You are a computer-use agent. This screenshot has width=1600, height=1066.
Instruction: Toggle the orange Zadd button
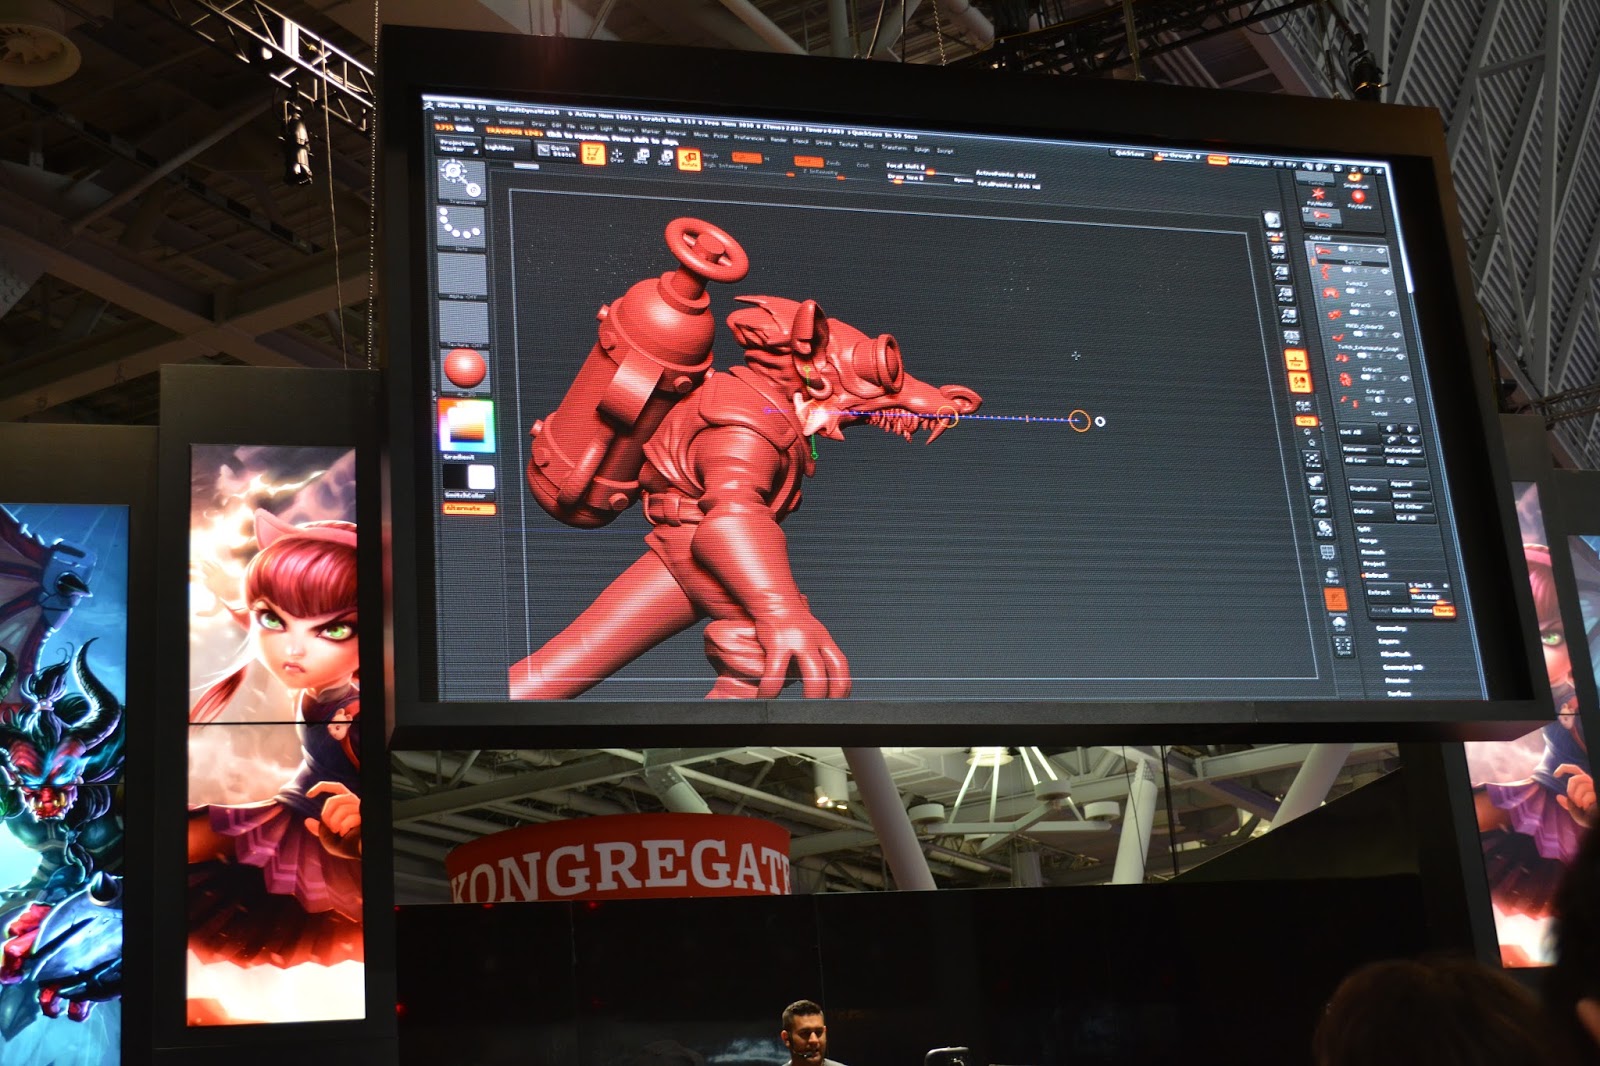click(x=808, y=161)
